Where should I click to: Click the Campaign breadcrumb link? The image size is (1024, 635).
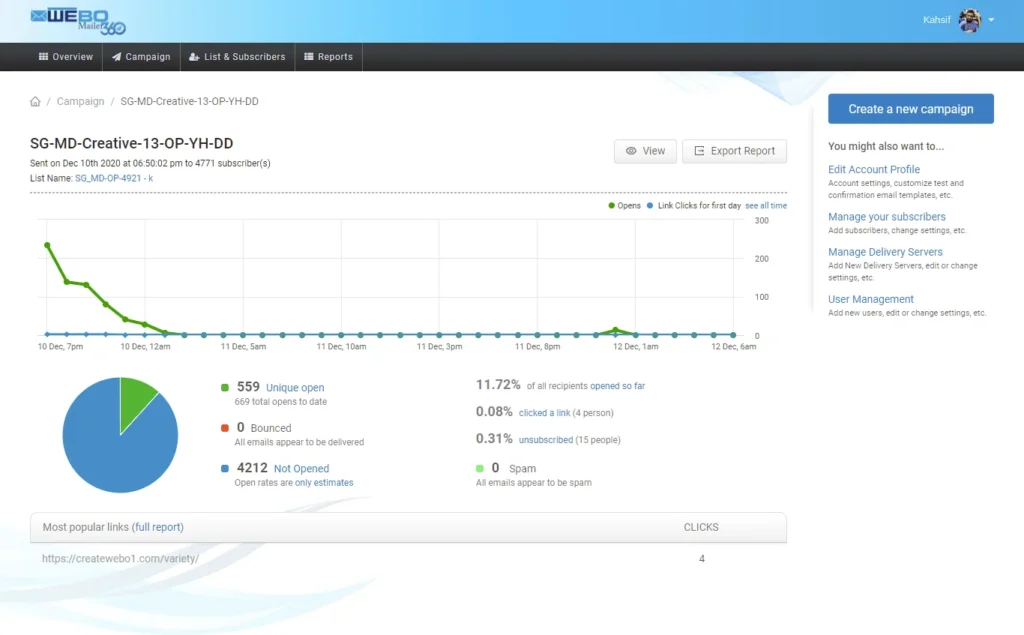pos(80,102)
